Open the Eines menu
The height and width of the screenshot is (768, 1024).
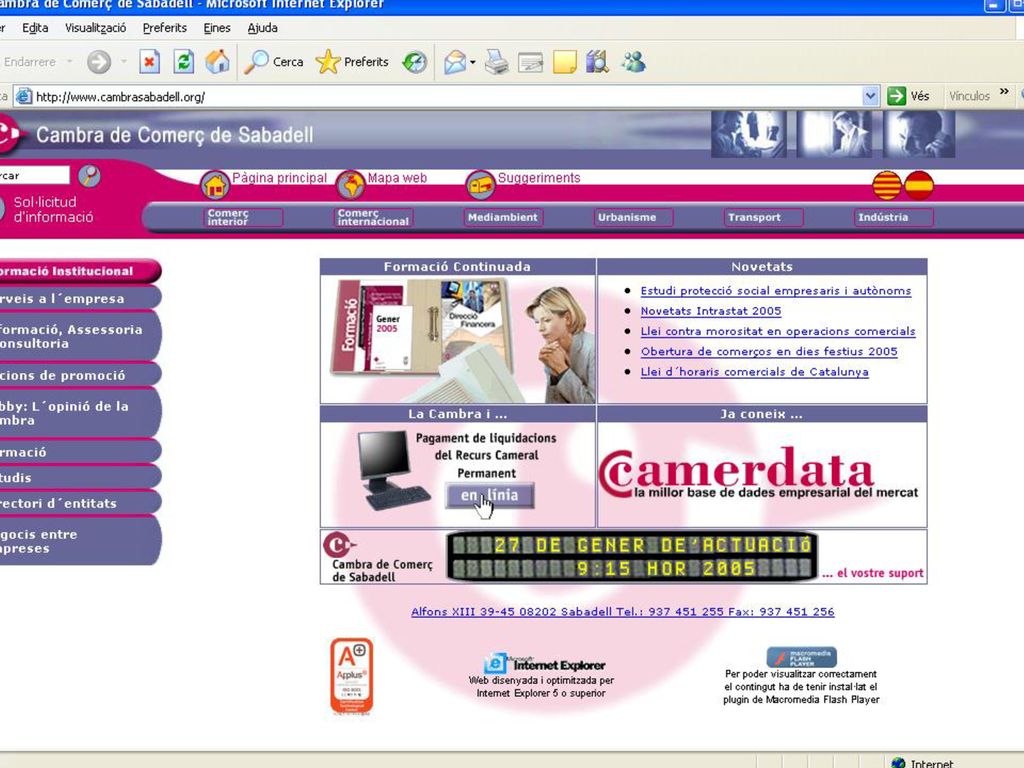click(217, 27)
